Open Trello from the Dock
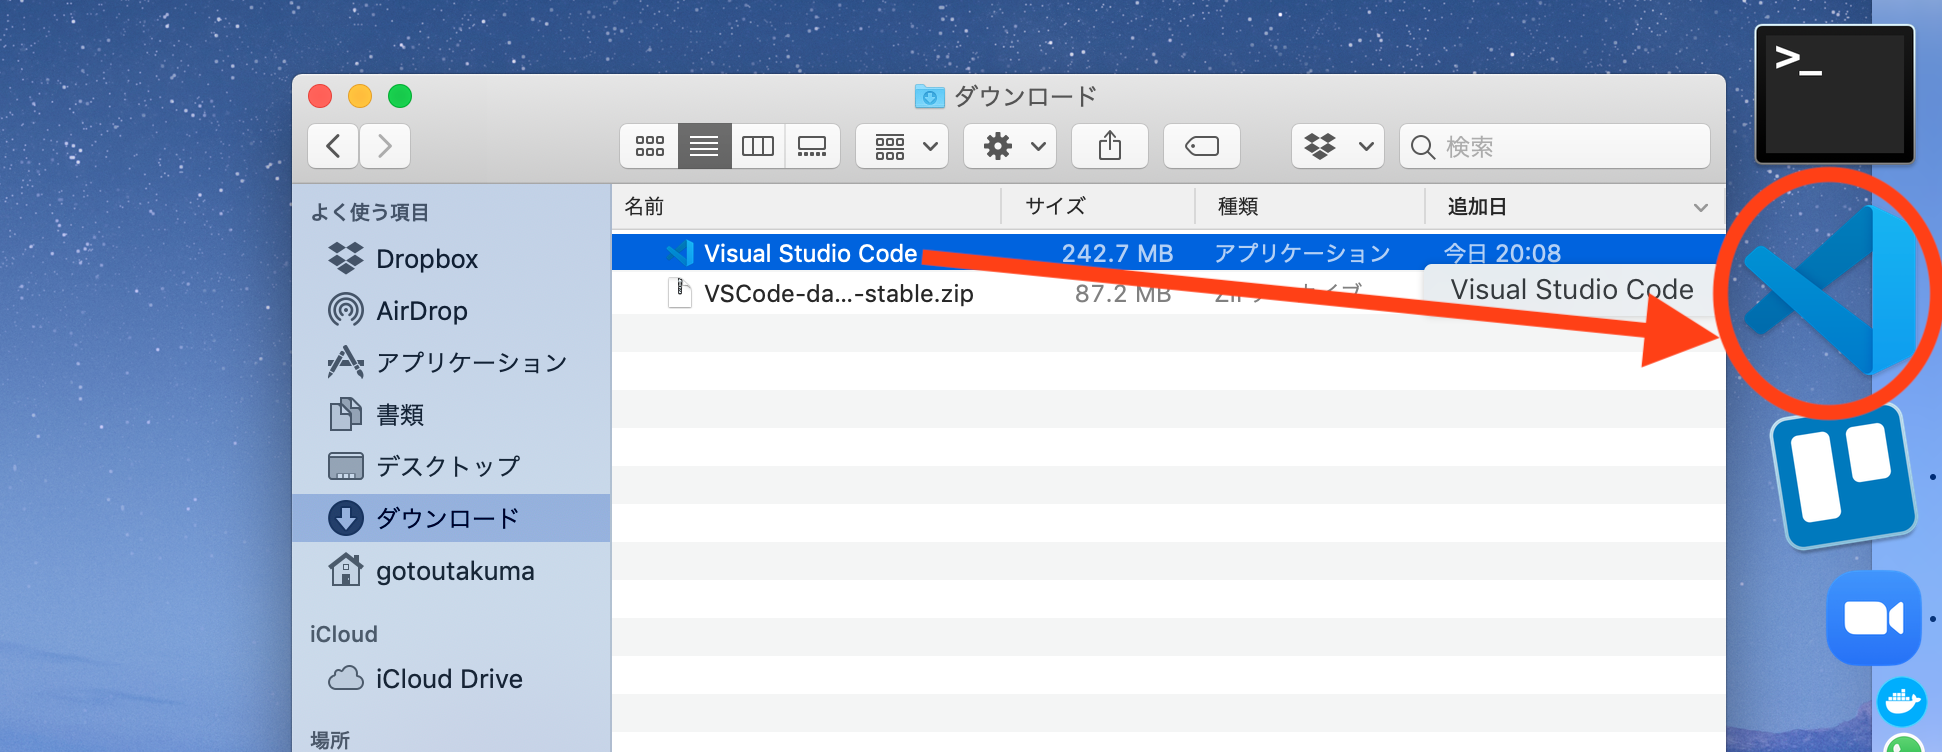The height and width of the screenshot is (752, 1942). [x=1843, y=476]
